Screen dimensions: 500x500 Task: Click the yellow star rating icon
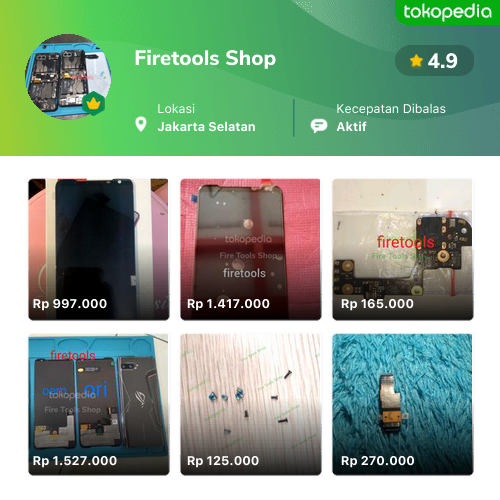click(416, 61)
